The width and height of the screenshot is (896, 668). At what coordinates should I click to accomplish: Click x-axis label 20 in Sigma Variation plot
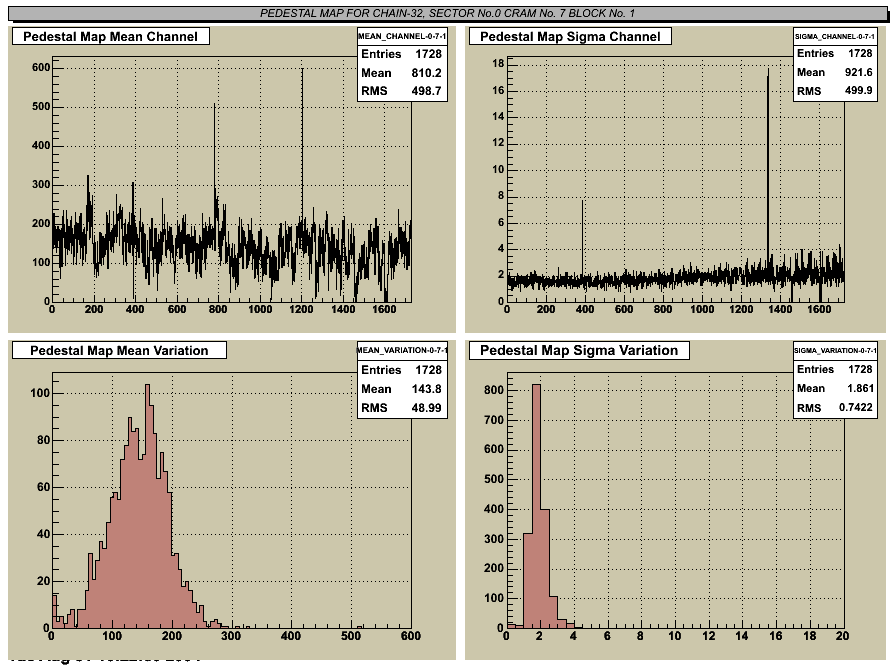pos(842,635)
